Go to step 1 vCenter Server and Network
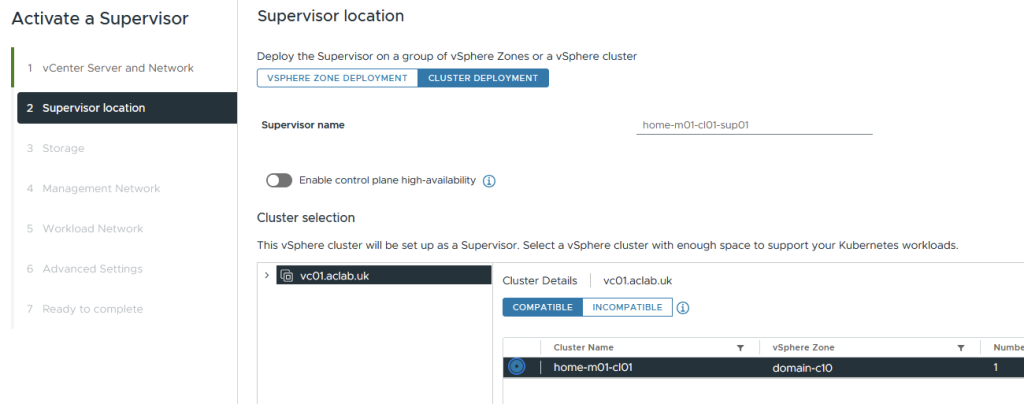Viewport: 1024px width, 404px height. (x=118, y=68)
